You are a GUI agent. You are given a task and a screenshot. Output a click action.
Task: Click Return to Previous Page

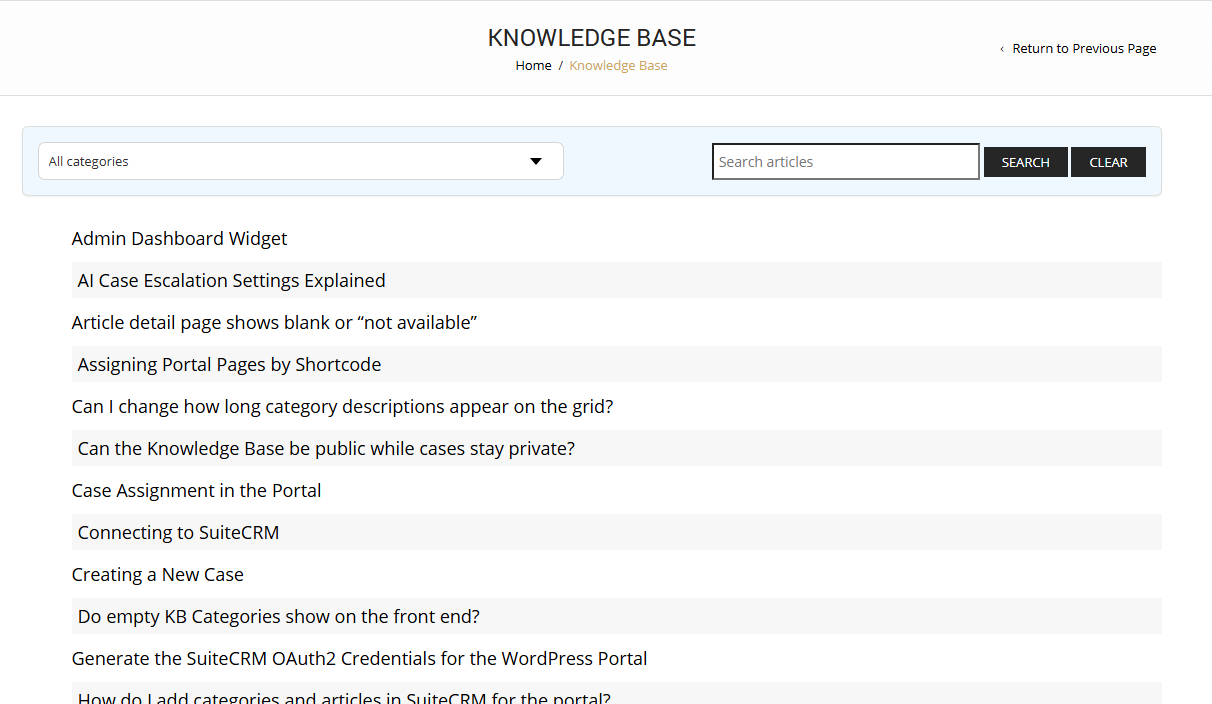pyautogui.click(x=1084, y=48)
